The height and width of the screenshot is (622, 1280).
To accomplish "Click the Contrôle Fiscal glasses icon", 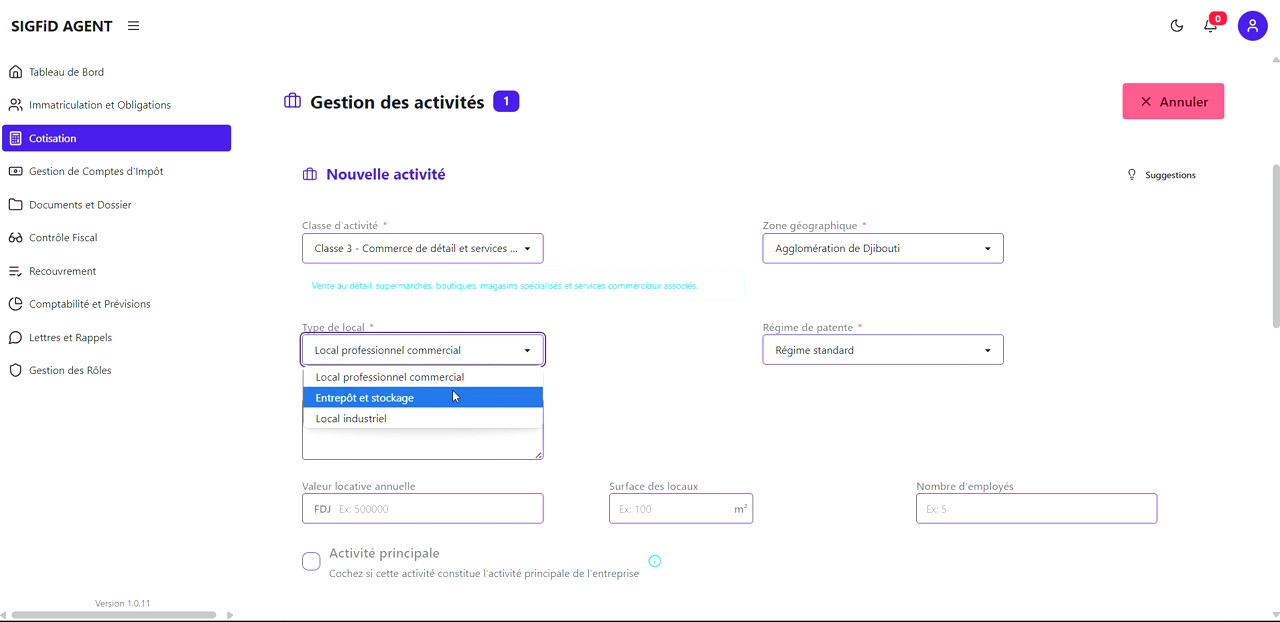I will [15, 238].
